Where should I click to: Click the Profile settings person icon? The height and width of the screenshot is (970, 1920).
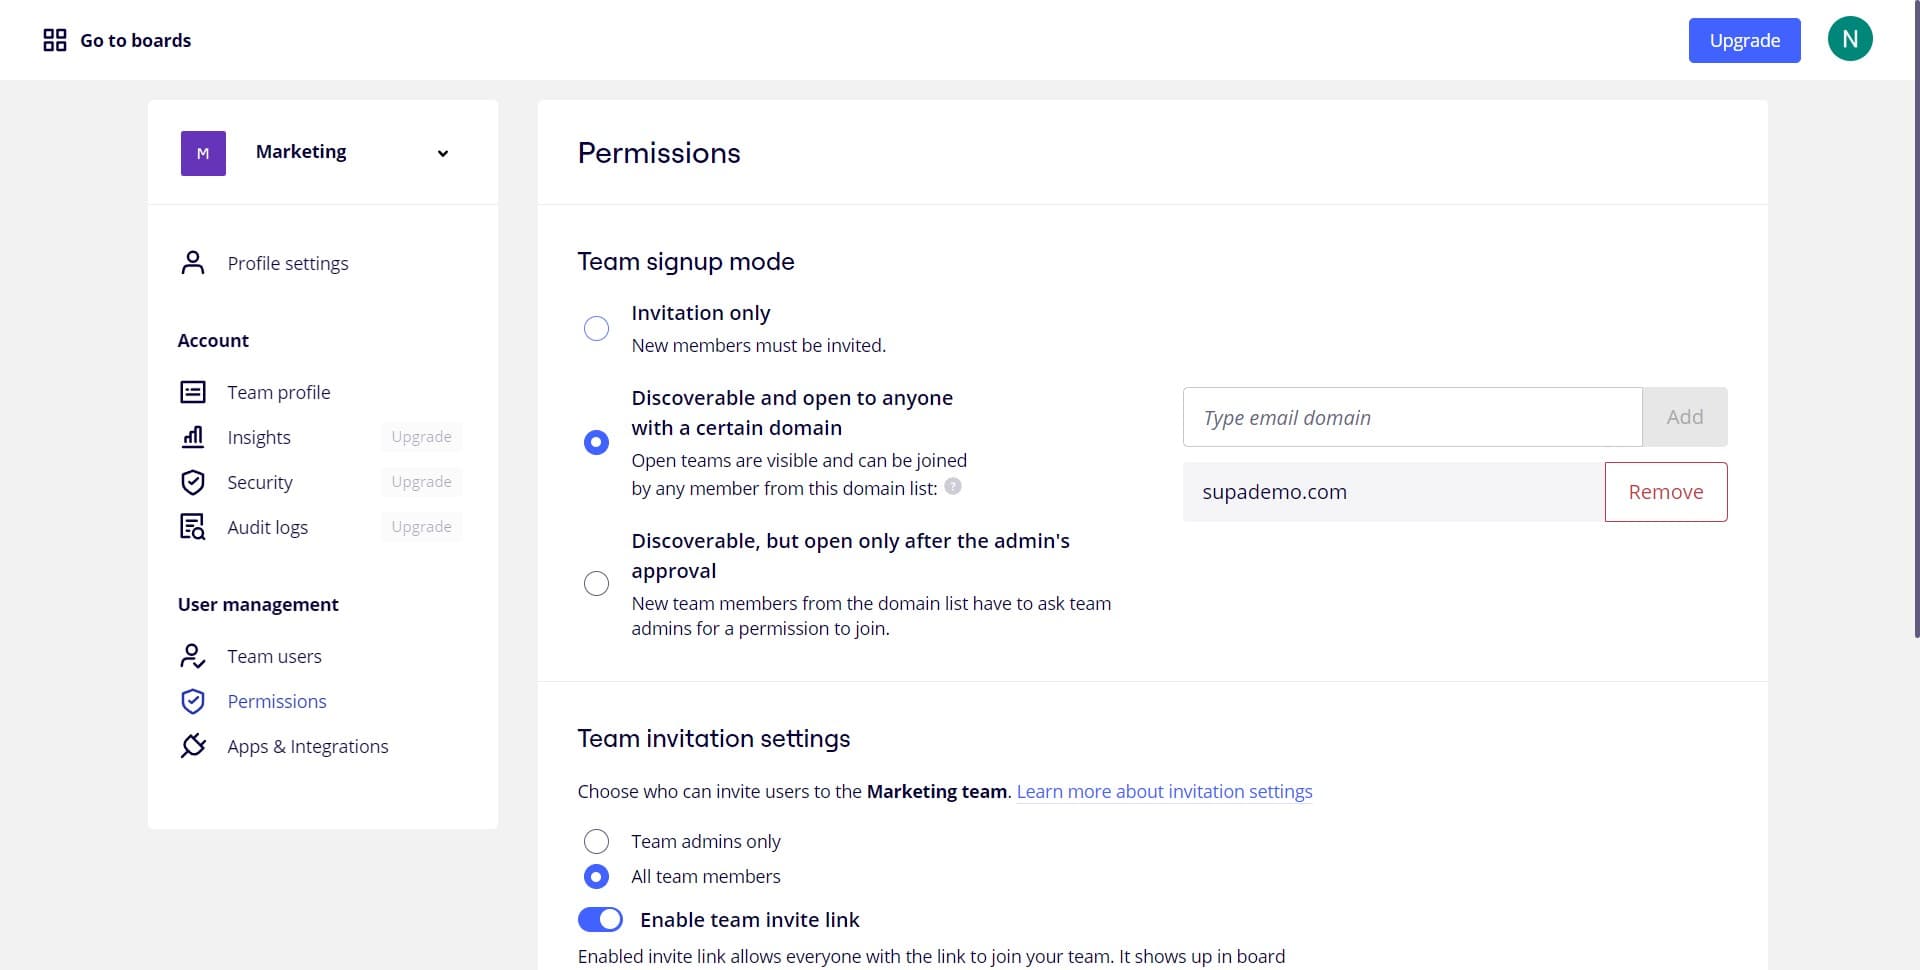pyautogui.click(x=192, y=262)
